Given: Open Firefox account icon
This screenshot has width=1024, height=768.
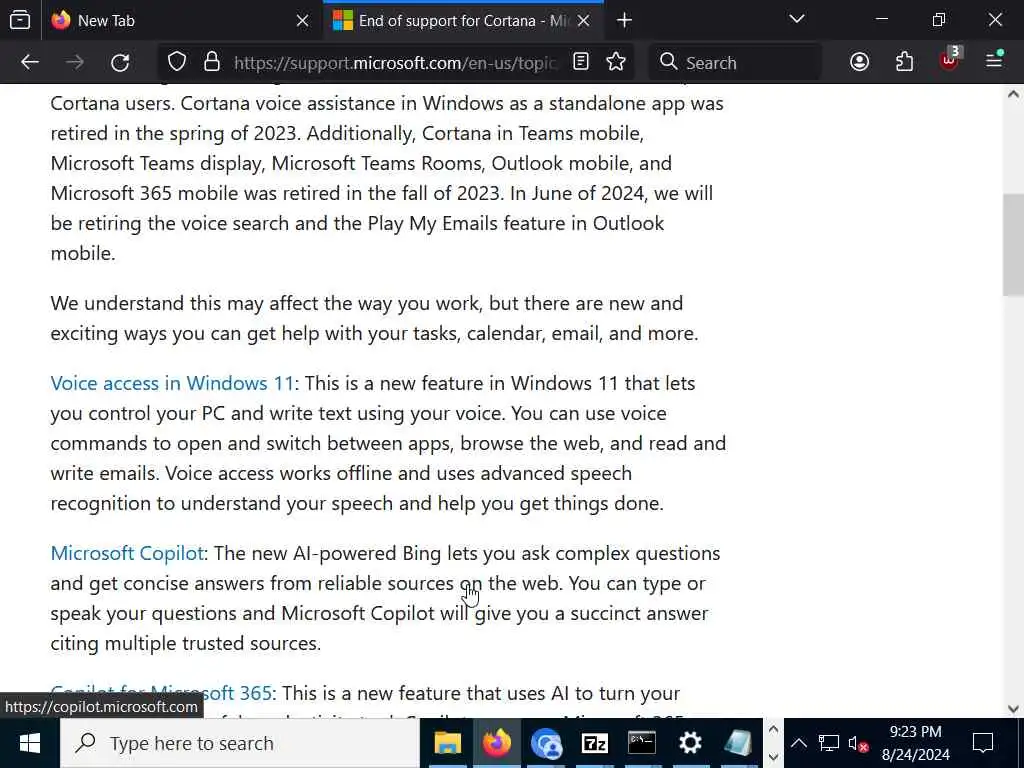Looking at the screenshot, I should pyautogui.click(x=859, y=62).
